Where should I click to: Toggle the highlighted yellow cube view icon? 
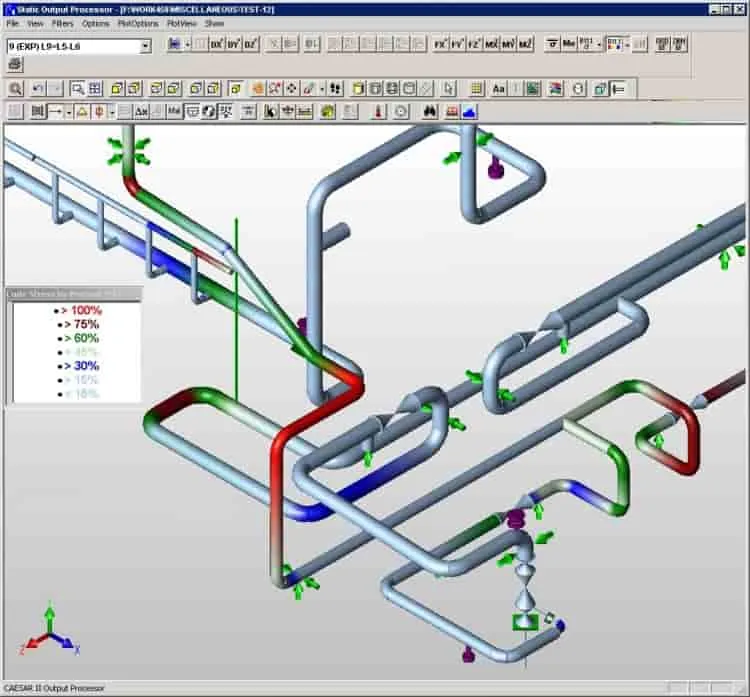click(235, 89)
